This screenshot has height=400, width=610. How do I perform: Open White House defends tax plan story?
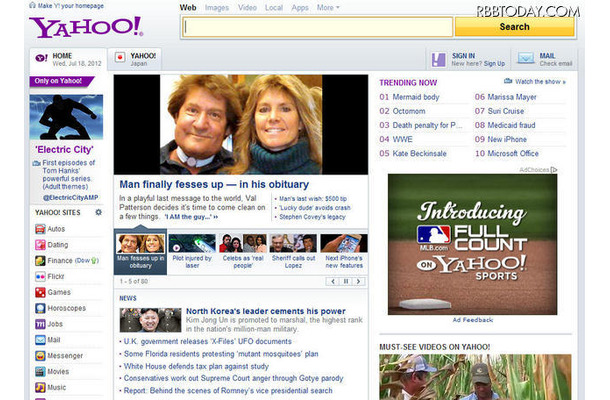196,367
